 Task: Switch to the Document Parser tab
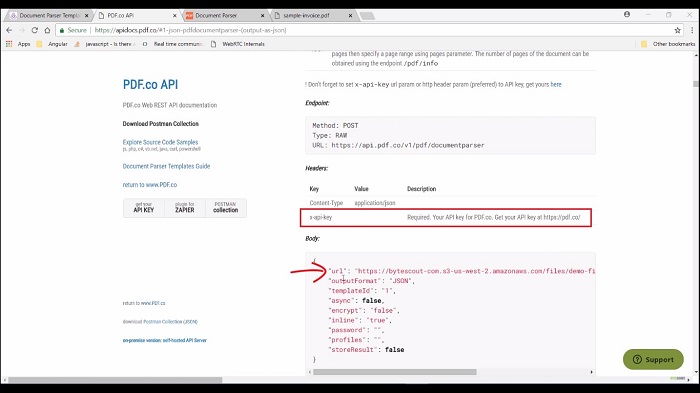(224, 15)
